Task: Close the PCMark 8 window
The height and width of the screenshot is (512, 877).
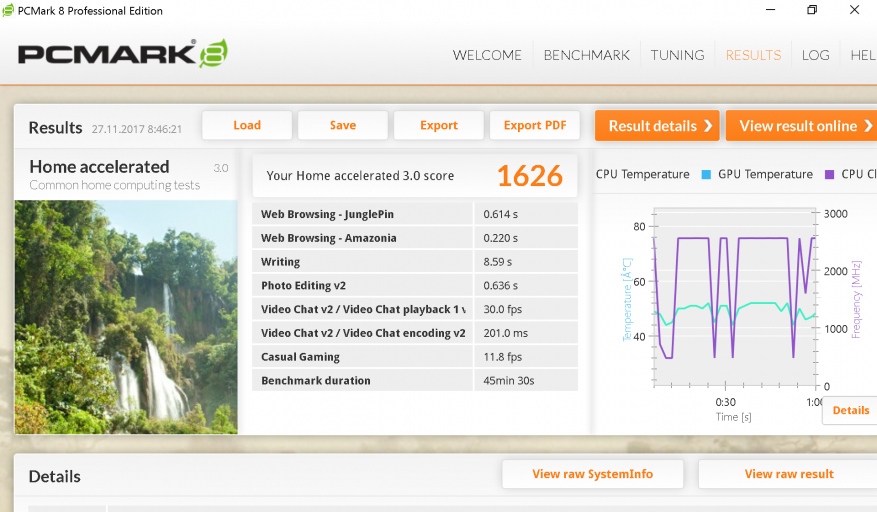Action: (x=854, y=10)
